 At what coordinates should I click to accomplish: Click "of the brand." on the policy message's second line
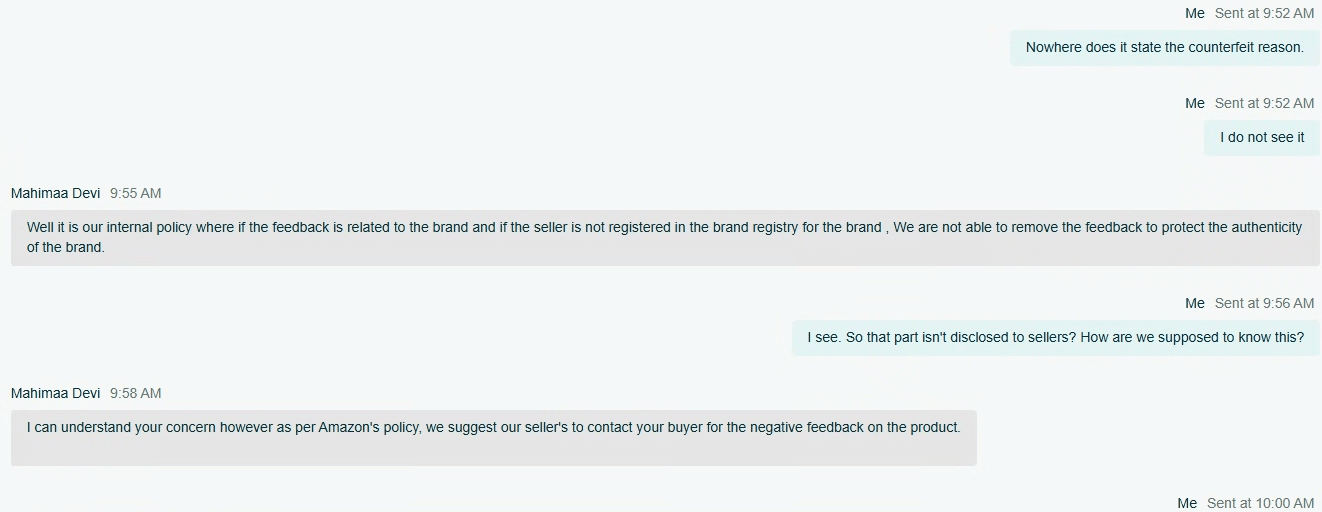(66, 247)
